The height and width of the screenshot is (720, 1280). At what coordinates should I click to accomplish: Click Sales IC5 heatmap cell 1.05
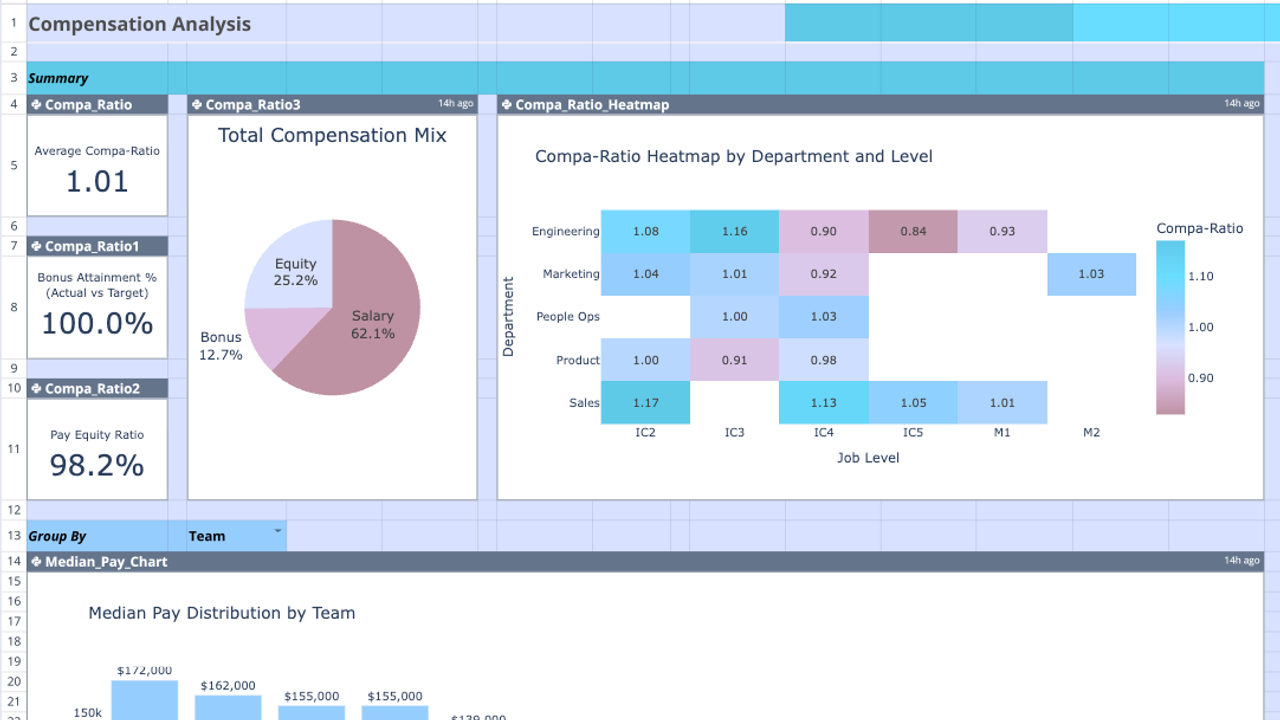(x=913, y=403)
